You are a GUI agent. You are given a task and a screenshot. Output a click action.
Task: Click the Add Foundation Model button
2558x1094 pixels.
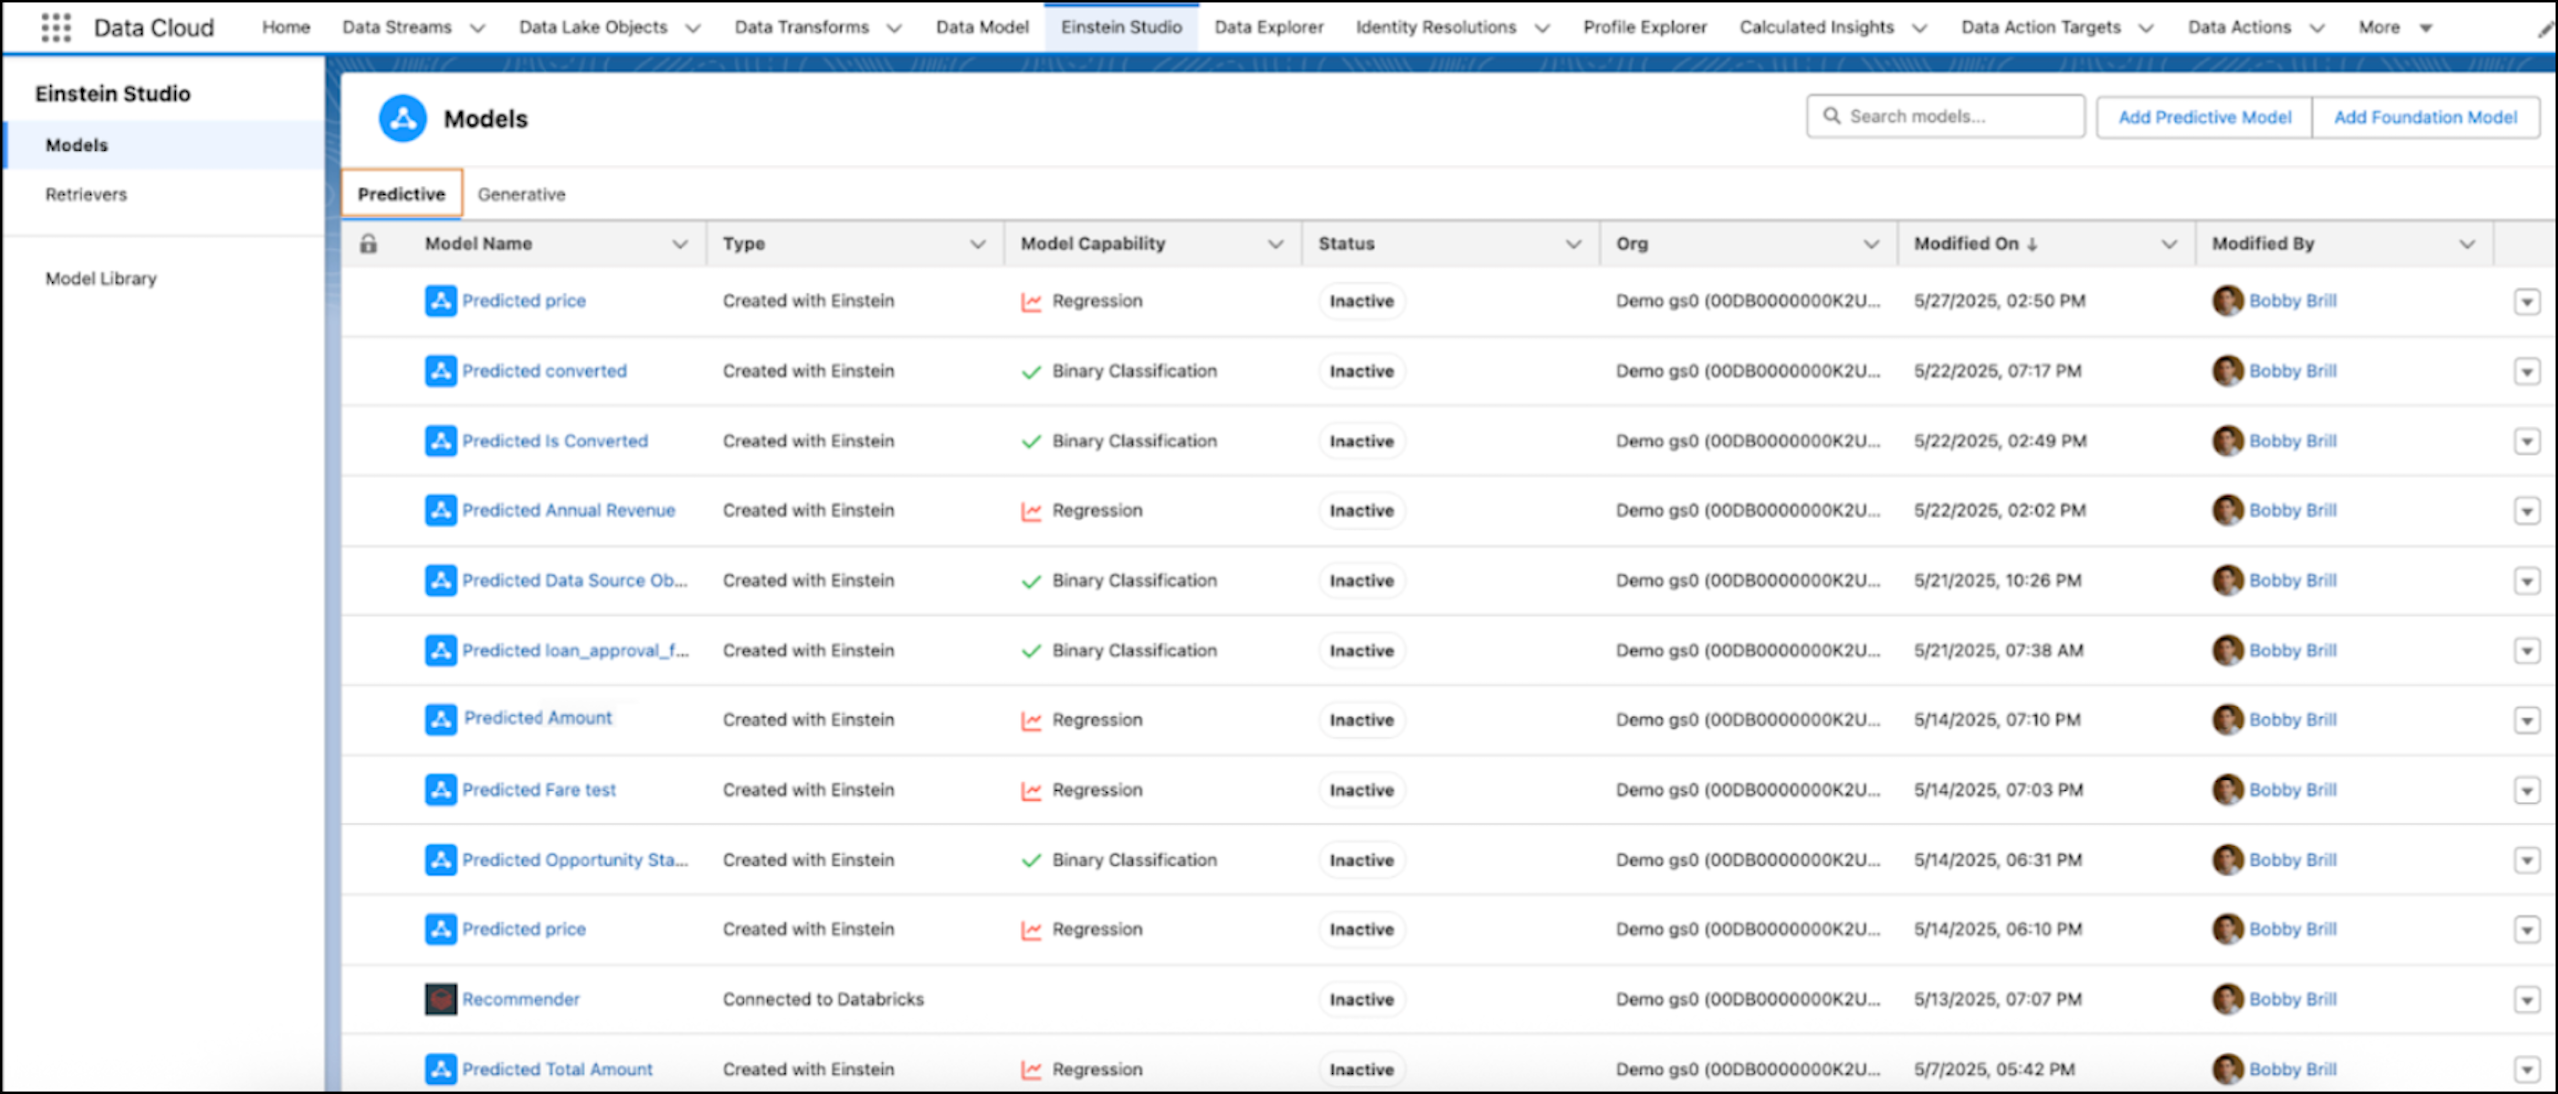click(x=2426, y=117)
